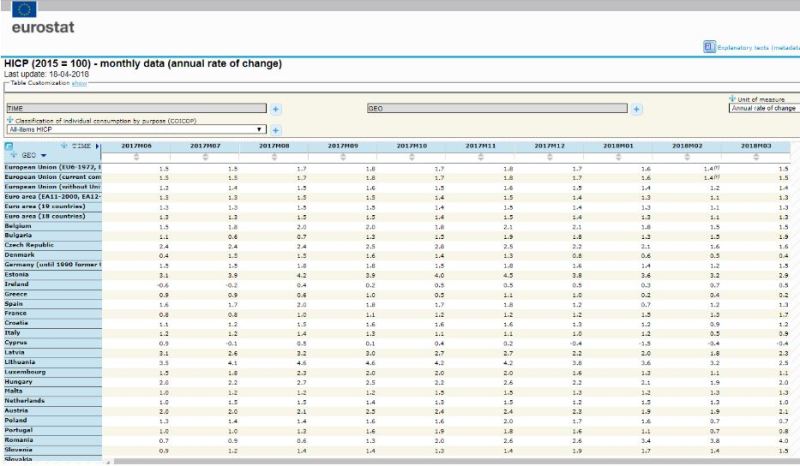Screen dimensions: 800x466
Task: Click the blue icon at the table's top-left corner
Action: pyautogui.click(x=9, y=146)
